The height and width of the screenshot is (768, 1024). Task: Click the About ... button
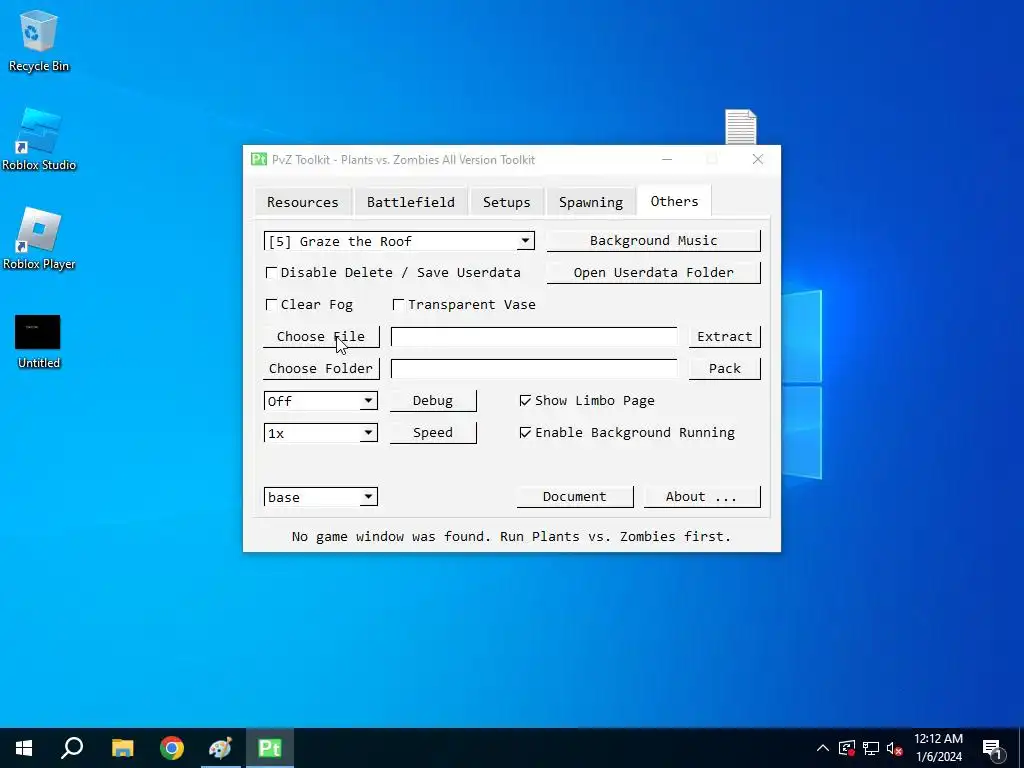tap(702, 496)
